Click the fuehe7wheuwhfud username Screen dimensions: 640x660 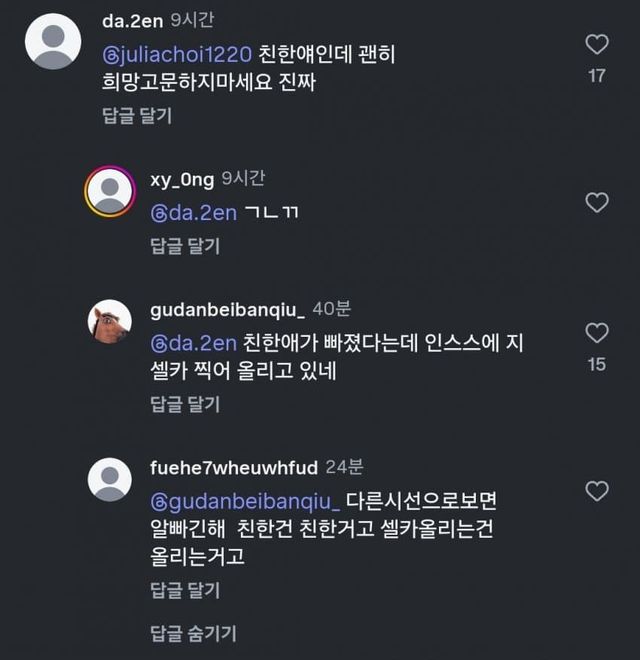(x=233, y=467)
